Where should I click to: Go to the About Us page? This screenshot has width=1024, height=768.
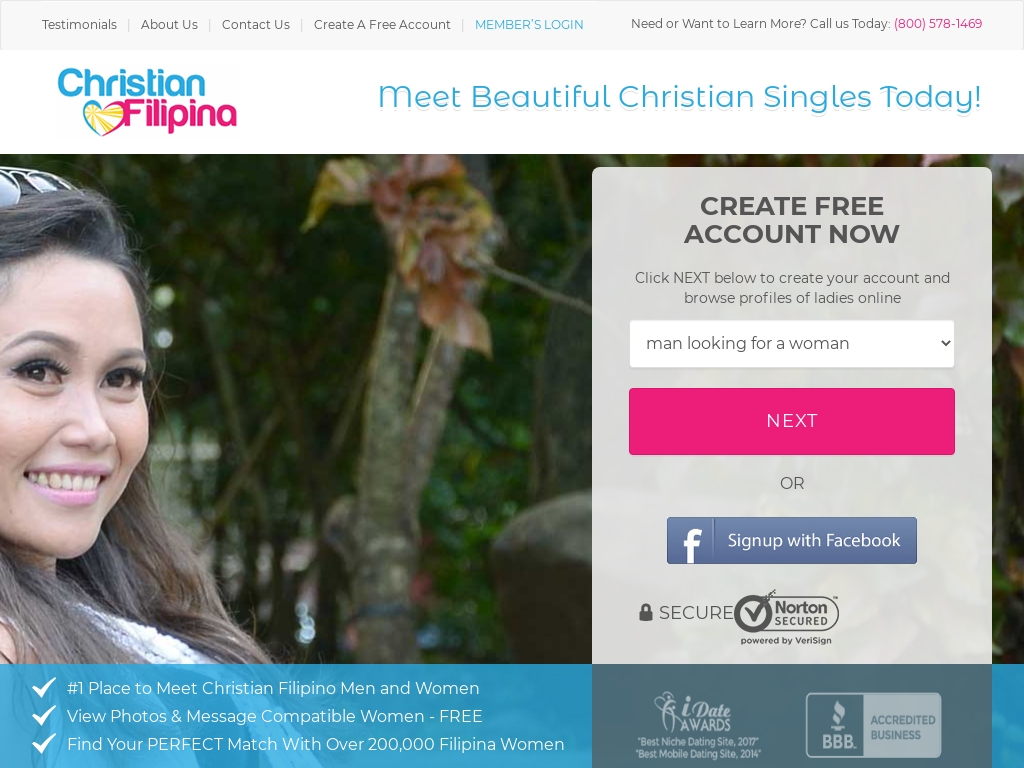(169, 25)
